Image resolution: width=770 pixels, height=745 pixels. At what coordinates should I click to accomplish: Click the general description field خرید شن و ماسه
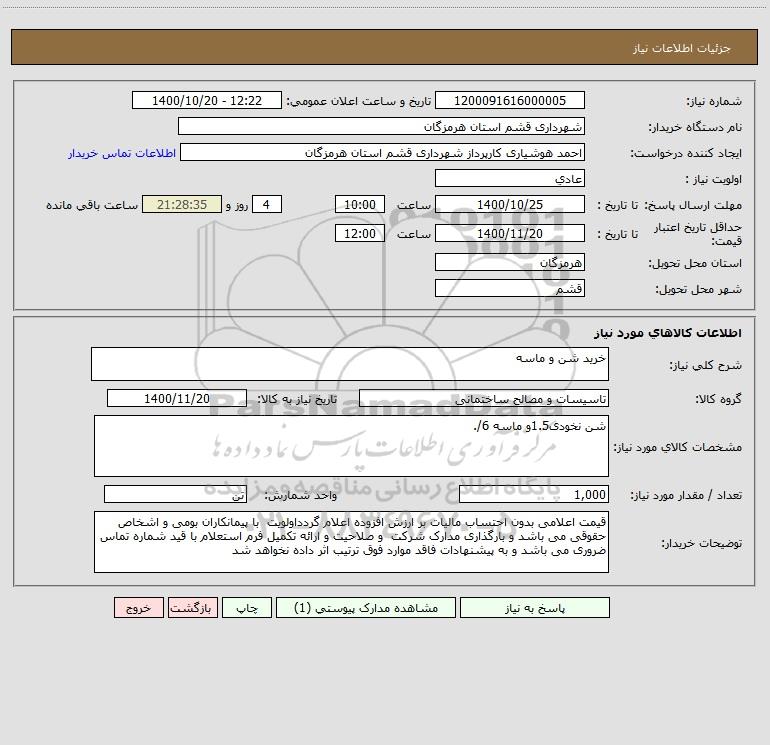click(x=350, y=364)
